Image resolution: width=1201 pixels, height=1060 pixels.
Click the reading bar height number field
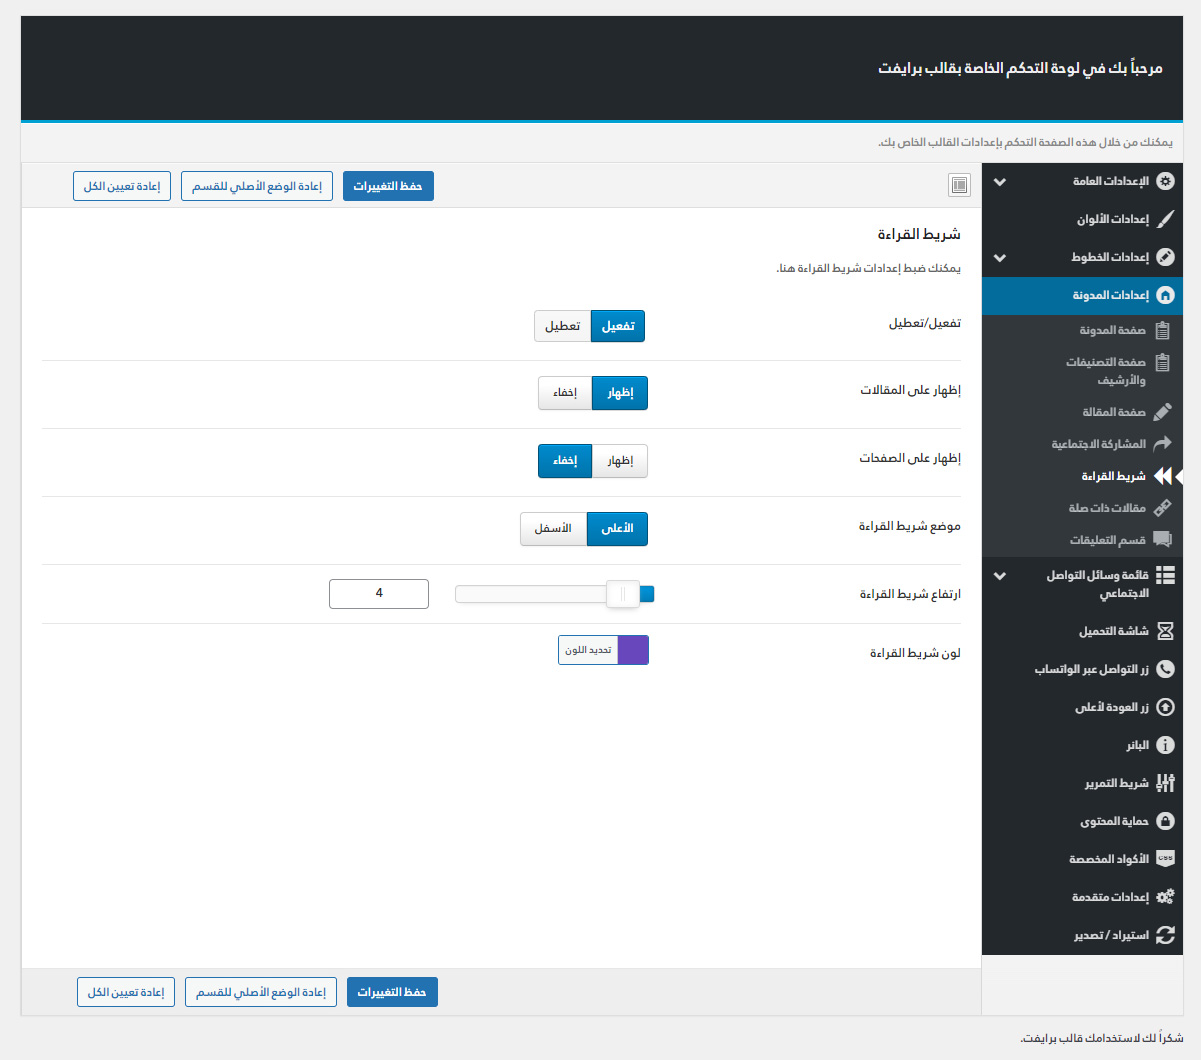tap(379, 593)
